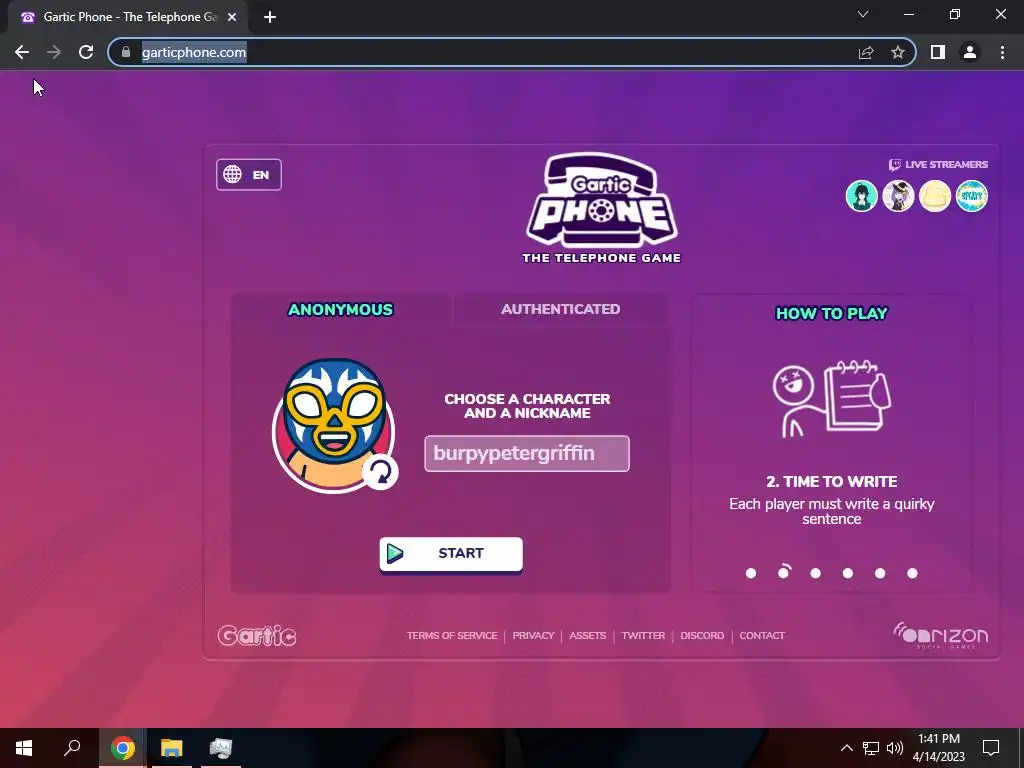Open the tab search chevron

click(x=863, y=14)
